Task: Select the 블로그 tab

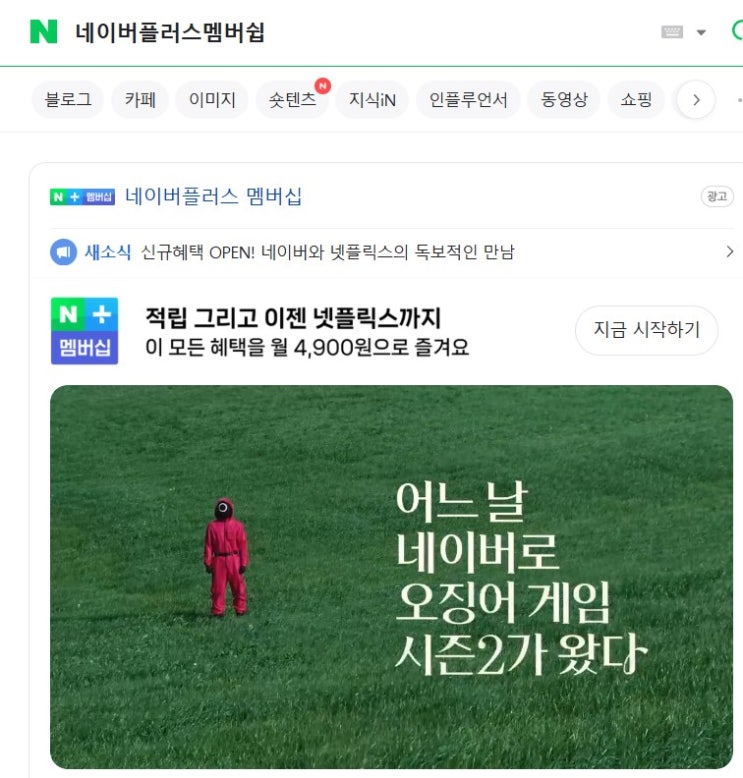Action: [x=68, y=100]
